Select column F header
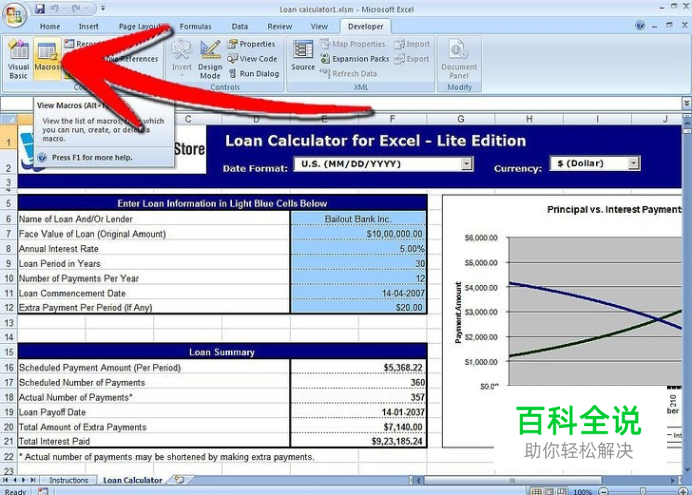Image resolution: width=692 pixels, height=495 pixels. tap(392, 119)
